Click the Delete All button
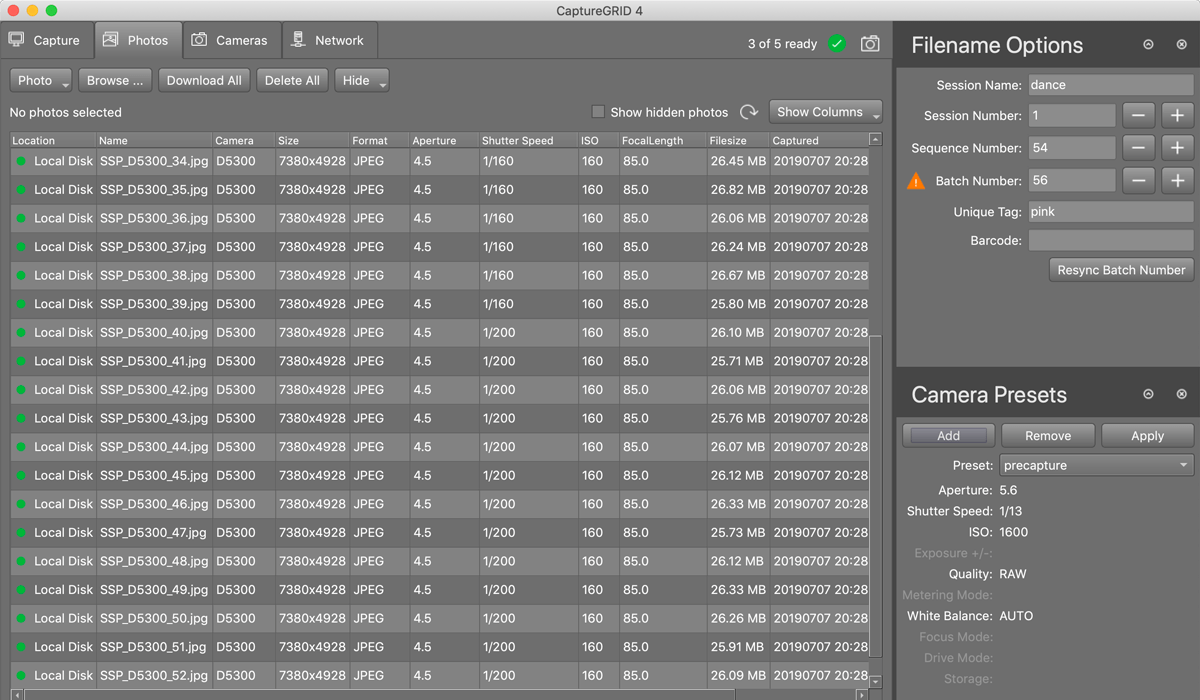1200x700 pixels. [x=292, y=81]
